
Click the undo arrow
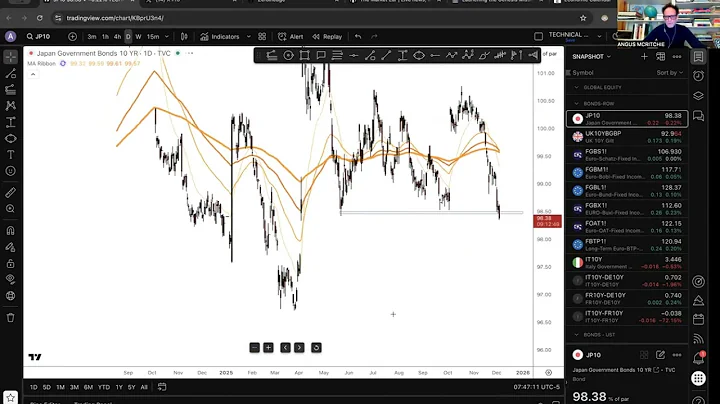pyautogui.click(x=358, y=37)
